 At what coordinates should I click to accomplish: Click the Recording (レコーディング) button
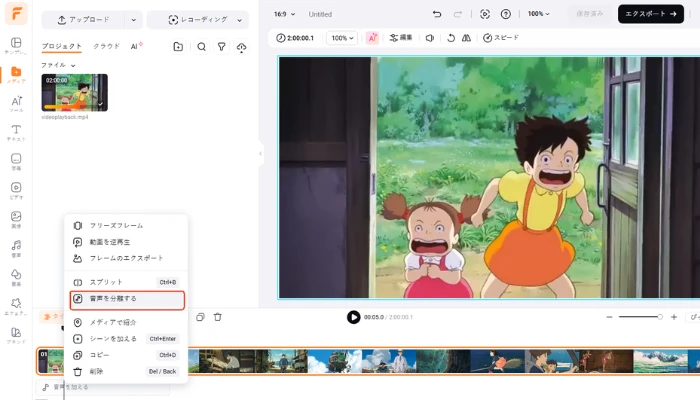tap(197, 20)
